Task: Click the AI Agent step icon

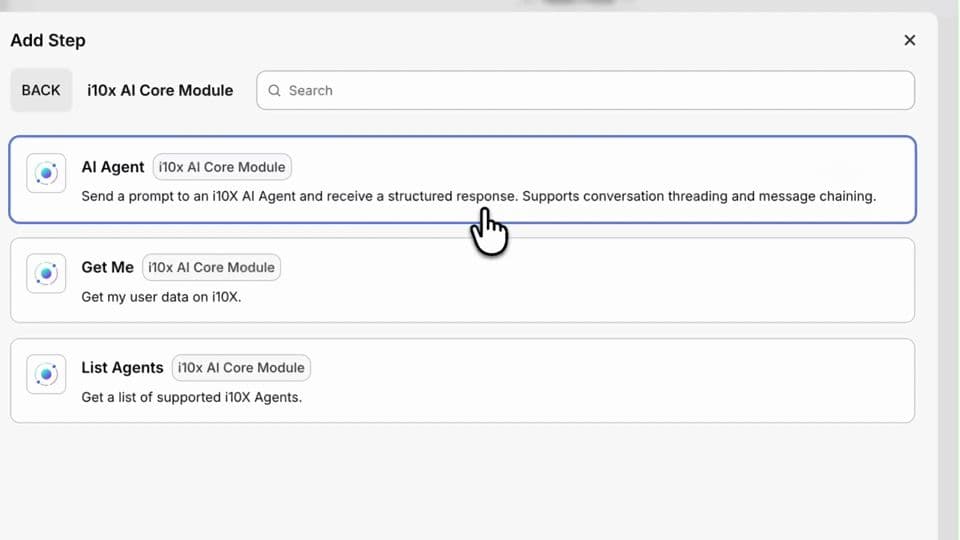Action: tap(46, 173)
